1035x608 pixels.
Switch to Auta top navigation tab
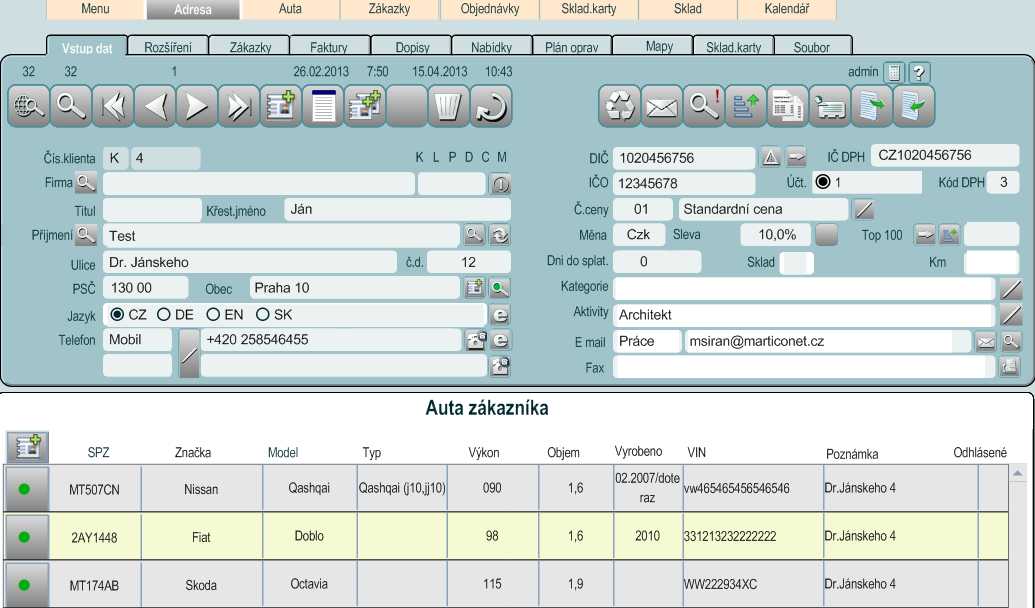pos(290,9)
